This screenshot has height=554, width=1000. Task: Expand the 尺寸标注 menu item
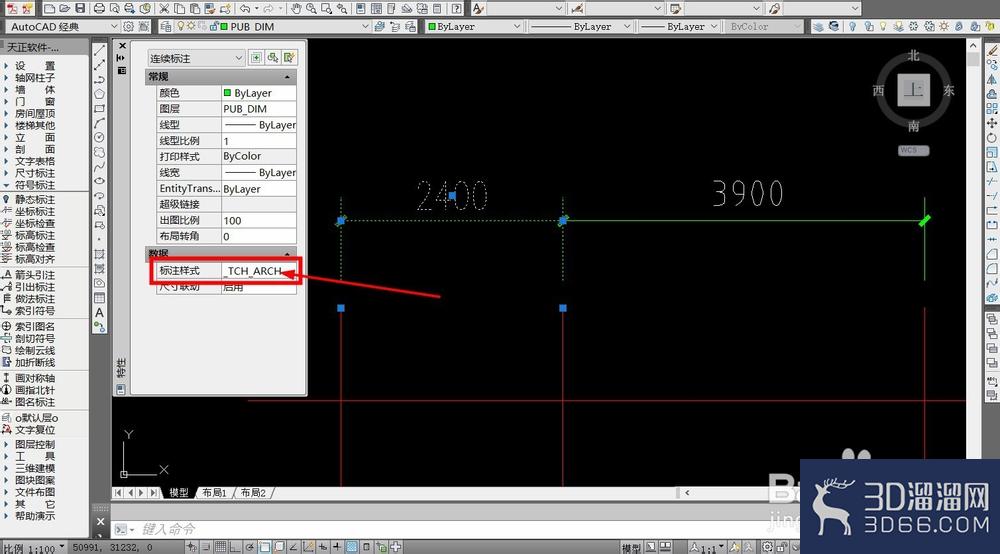[35, 173]
